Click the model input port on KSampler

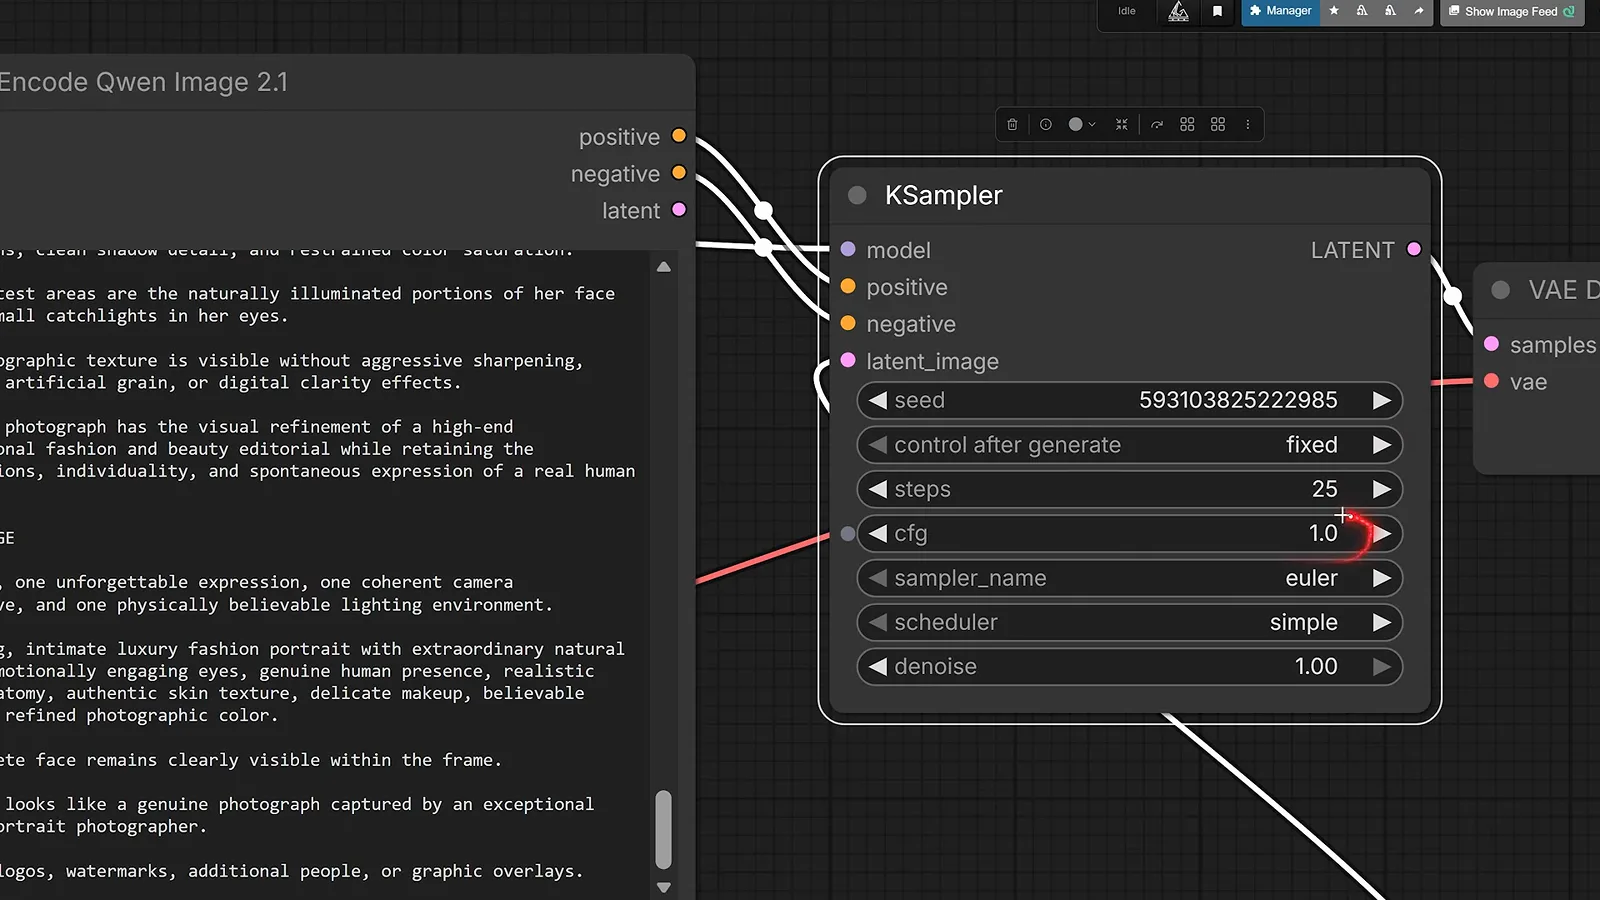coord(848,249)
